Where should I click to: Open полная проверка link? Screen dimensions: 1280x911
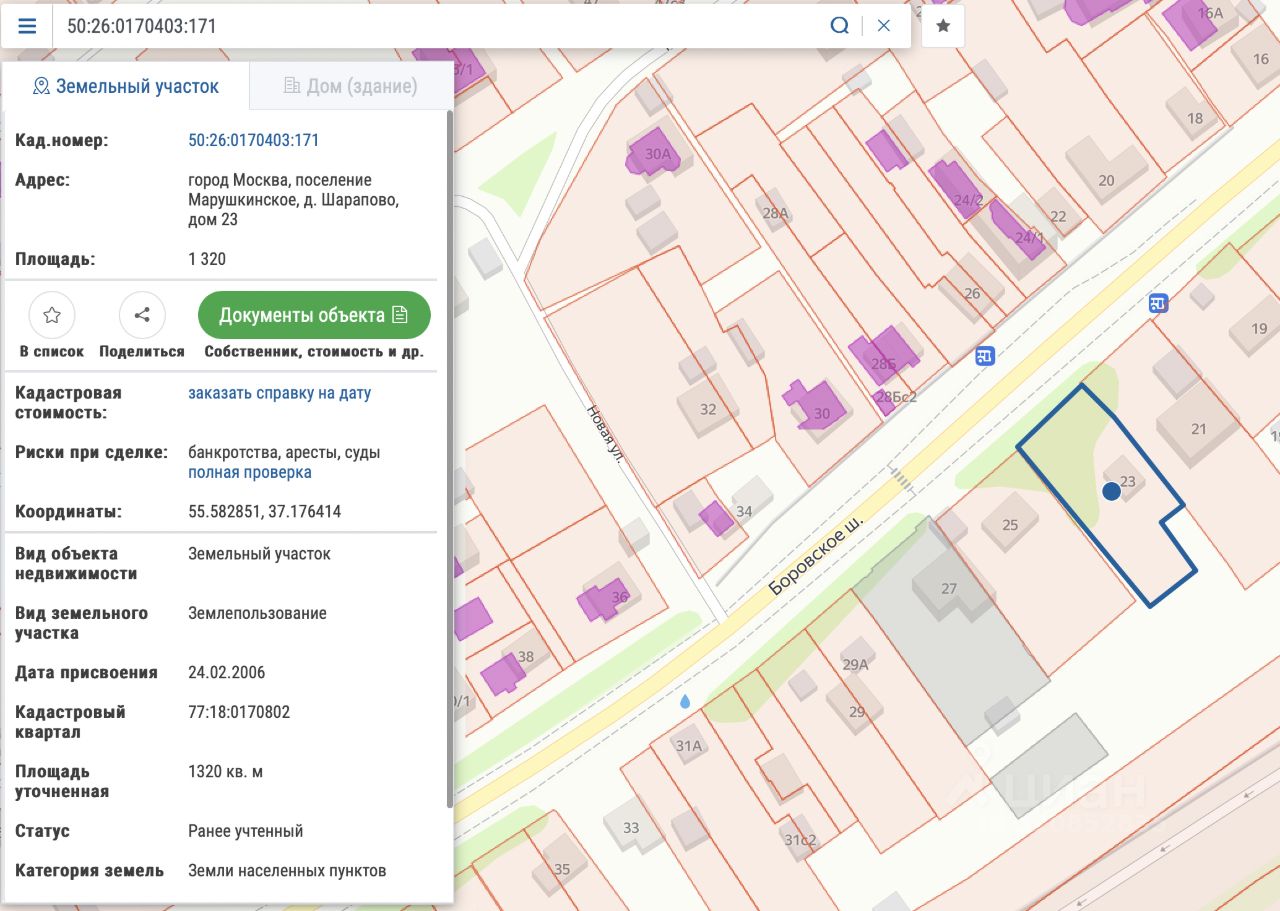tap(250, 472)
